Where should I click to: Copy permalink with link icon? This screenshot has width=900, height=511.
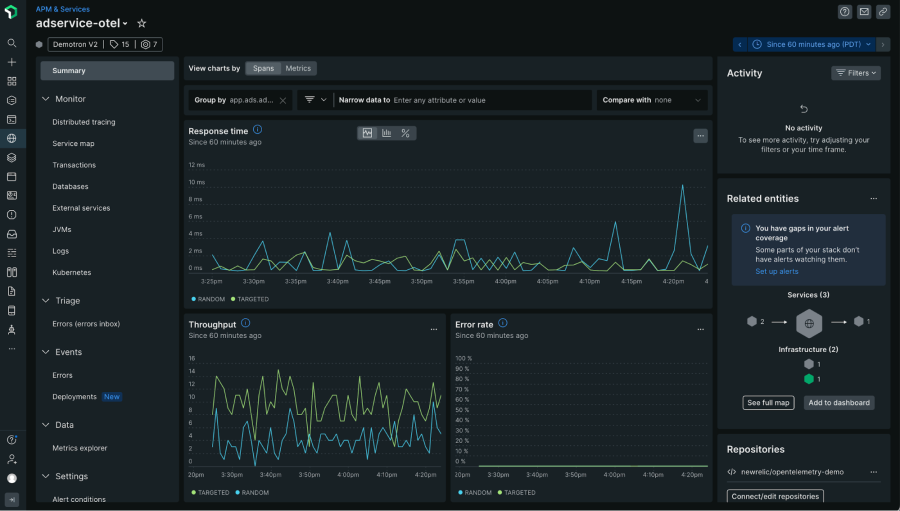click(x=883, y=11)
